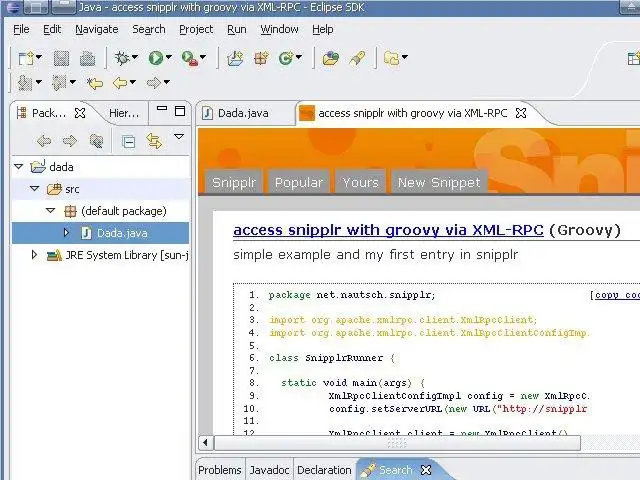Click the New Snippet site tab
This screenshot has height=480, width=640.
(x=439, y=182)
